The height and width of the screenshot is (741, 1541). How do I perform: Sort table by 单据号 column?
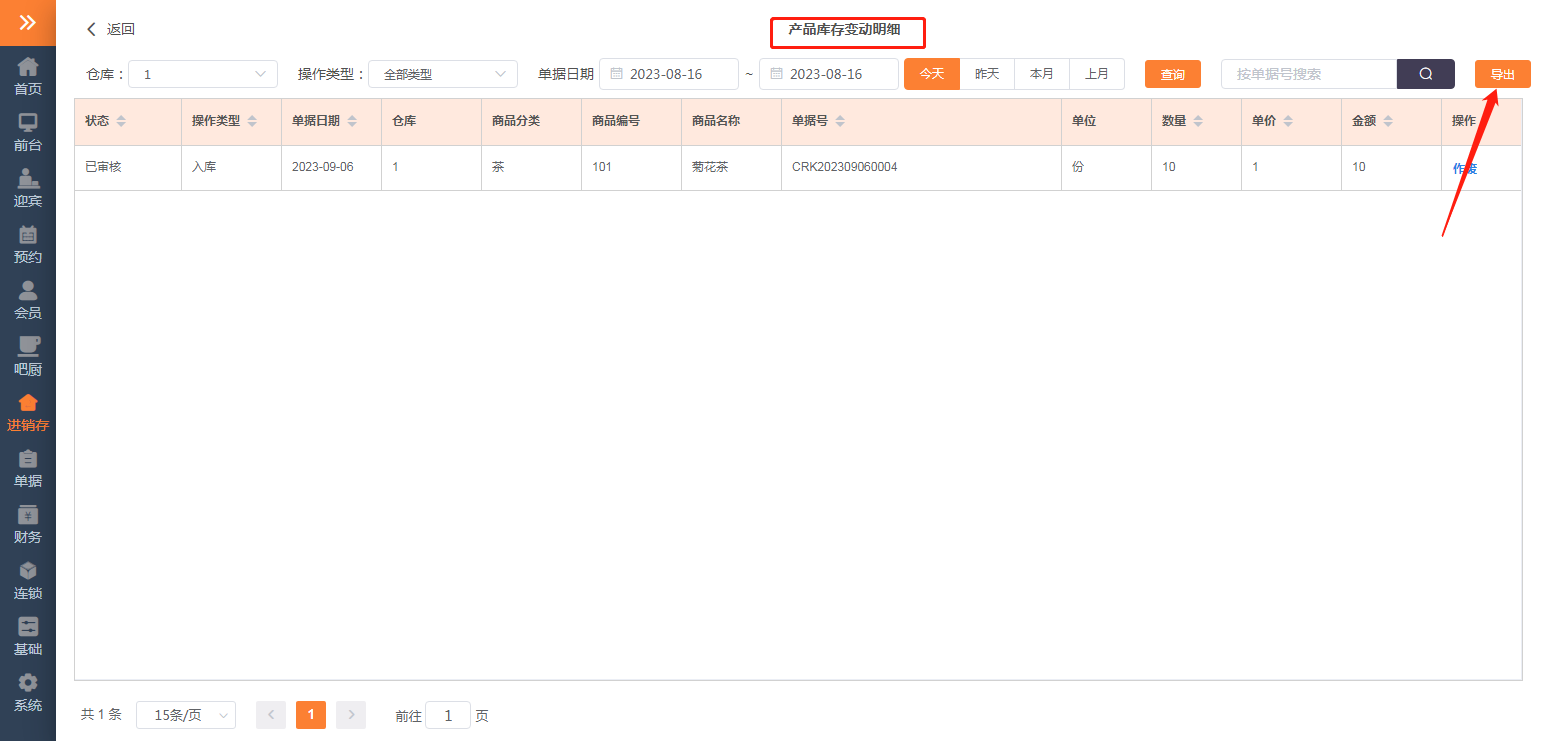pyautogui.click(x=840, y=121)
